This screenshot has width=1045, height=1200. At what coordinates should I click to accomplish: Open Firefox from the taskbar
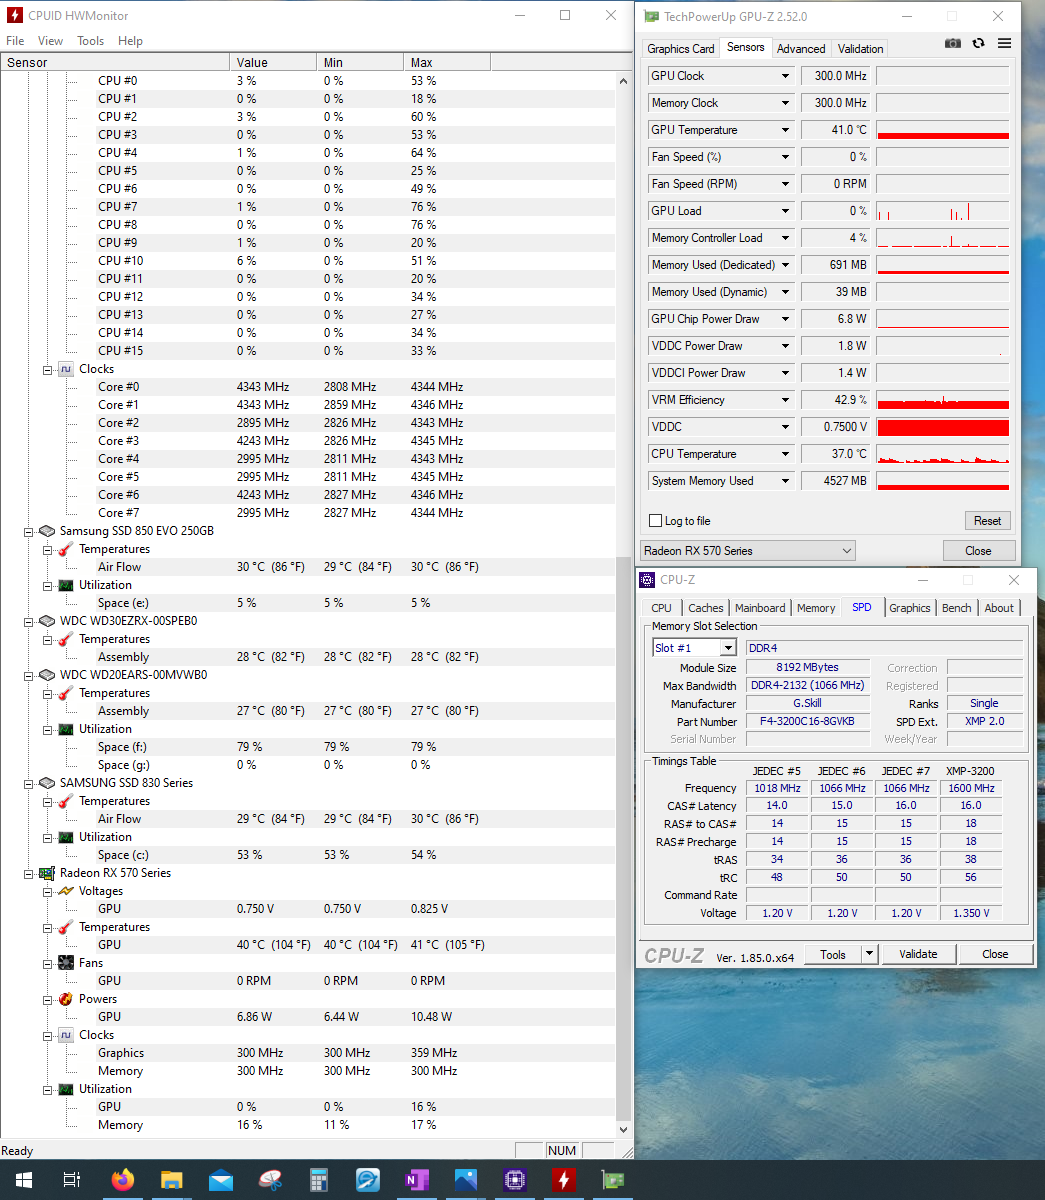pyautogui.click(x=122, y=1180)
